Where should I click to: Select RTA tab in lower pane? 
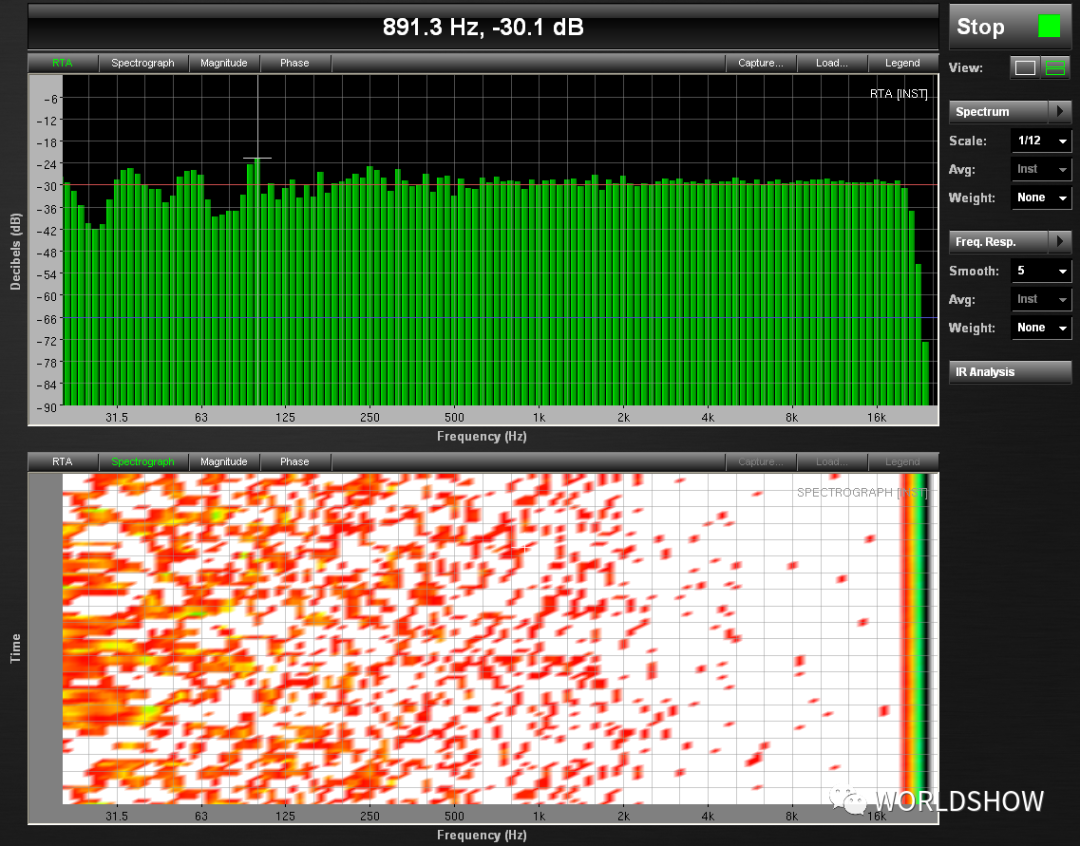click(62, 462)
